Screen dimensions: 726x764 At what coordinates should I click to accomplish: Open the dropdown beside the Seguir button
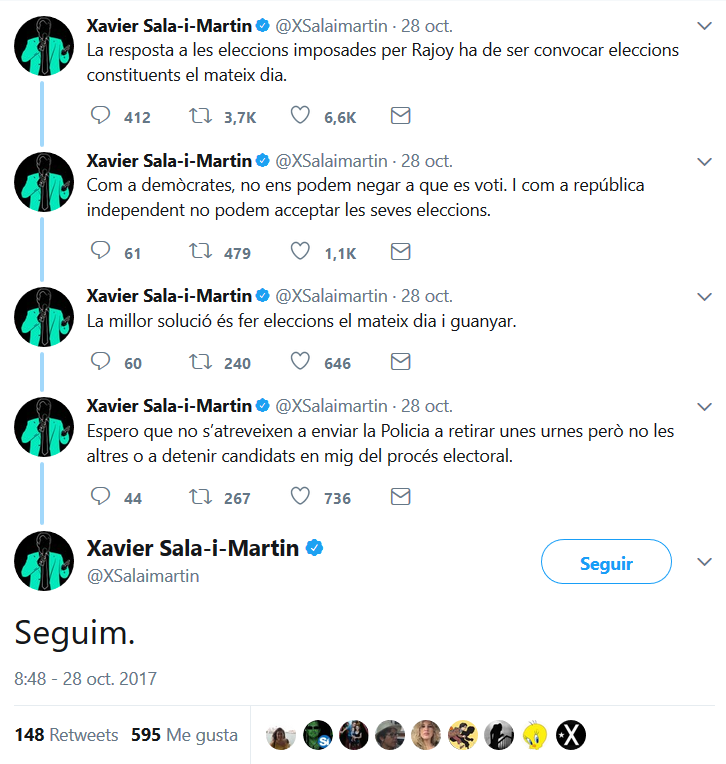coord(703,561)
